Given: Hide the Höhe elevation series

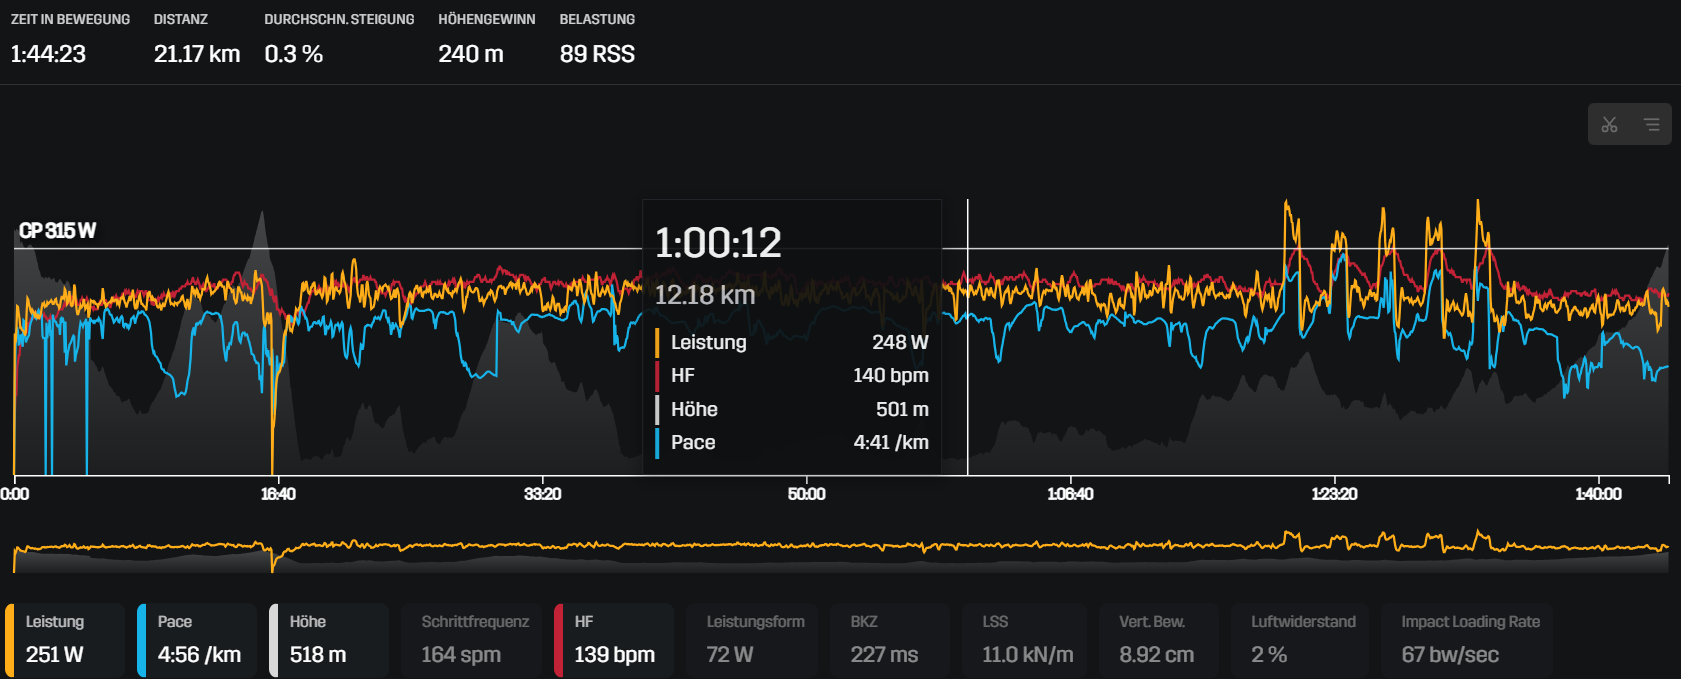Looking at the screenshot, I should (330, 639).
